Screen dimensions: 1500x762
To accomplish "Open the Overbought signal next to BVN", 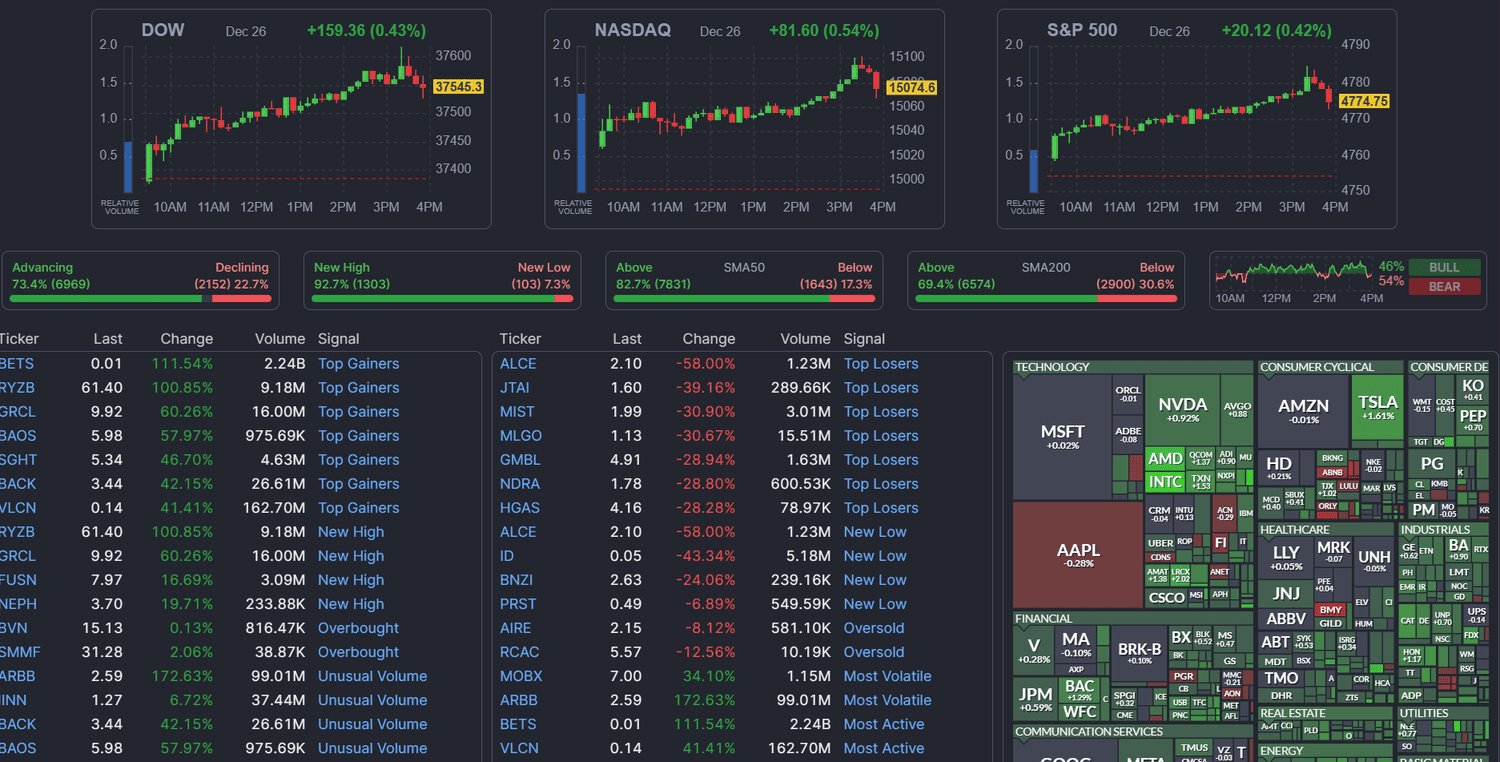I will click(x=358, y=627).
